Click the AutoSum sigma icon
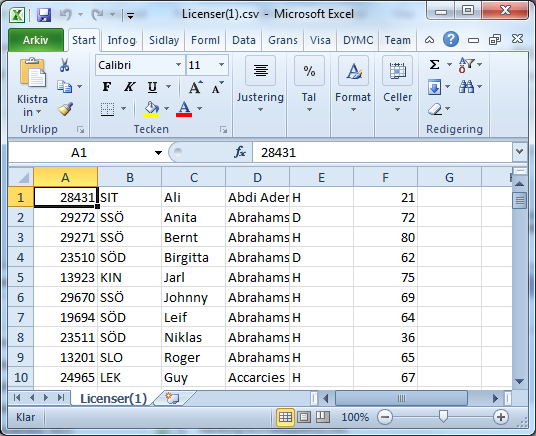Screen dimensions: 536x436 pyautogui.click(x=434, y=64)
